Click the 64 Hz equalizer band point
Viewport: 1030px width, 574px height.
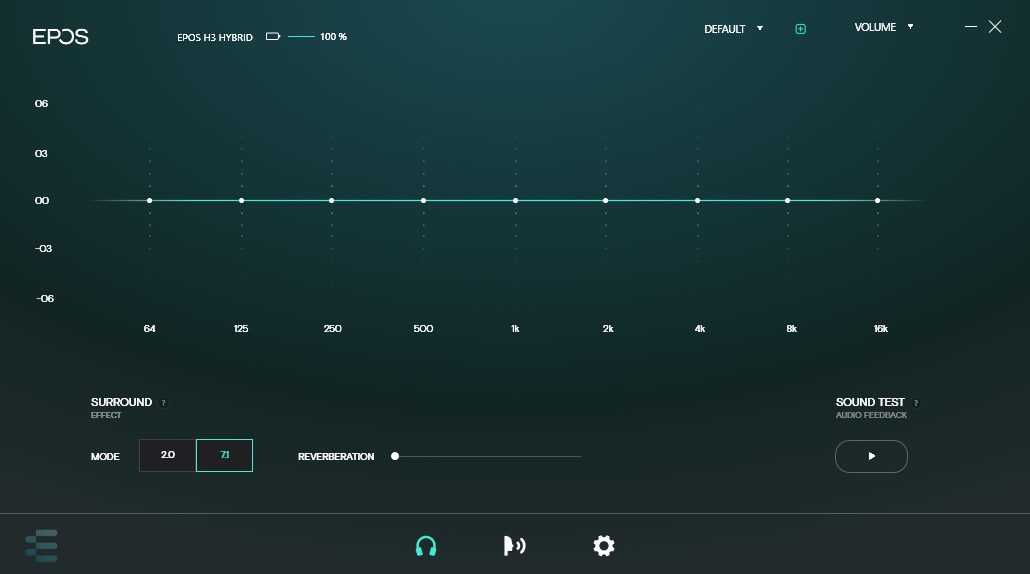click(149, 201)
